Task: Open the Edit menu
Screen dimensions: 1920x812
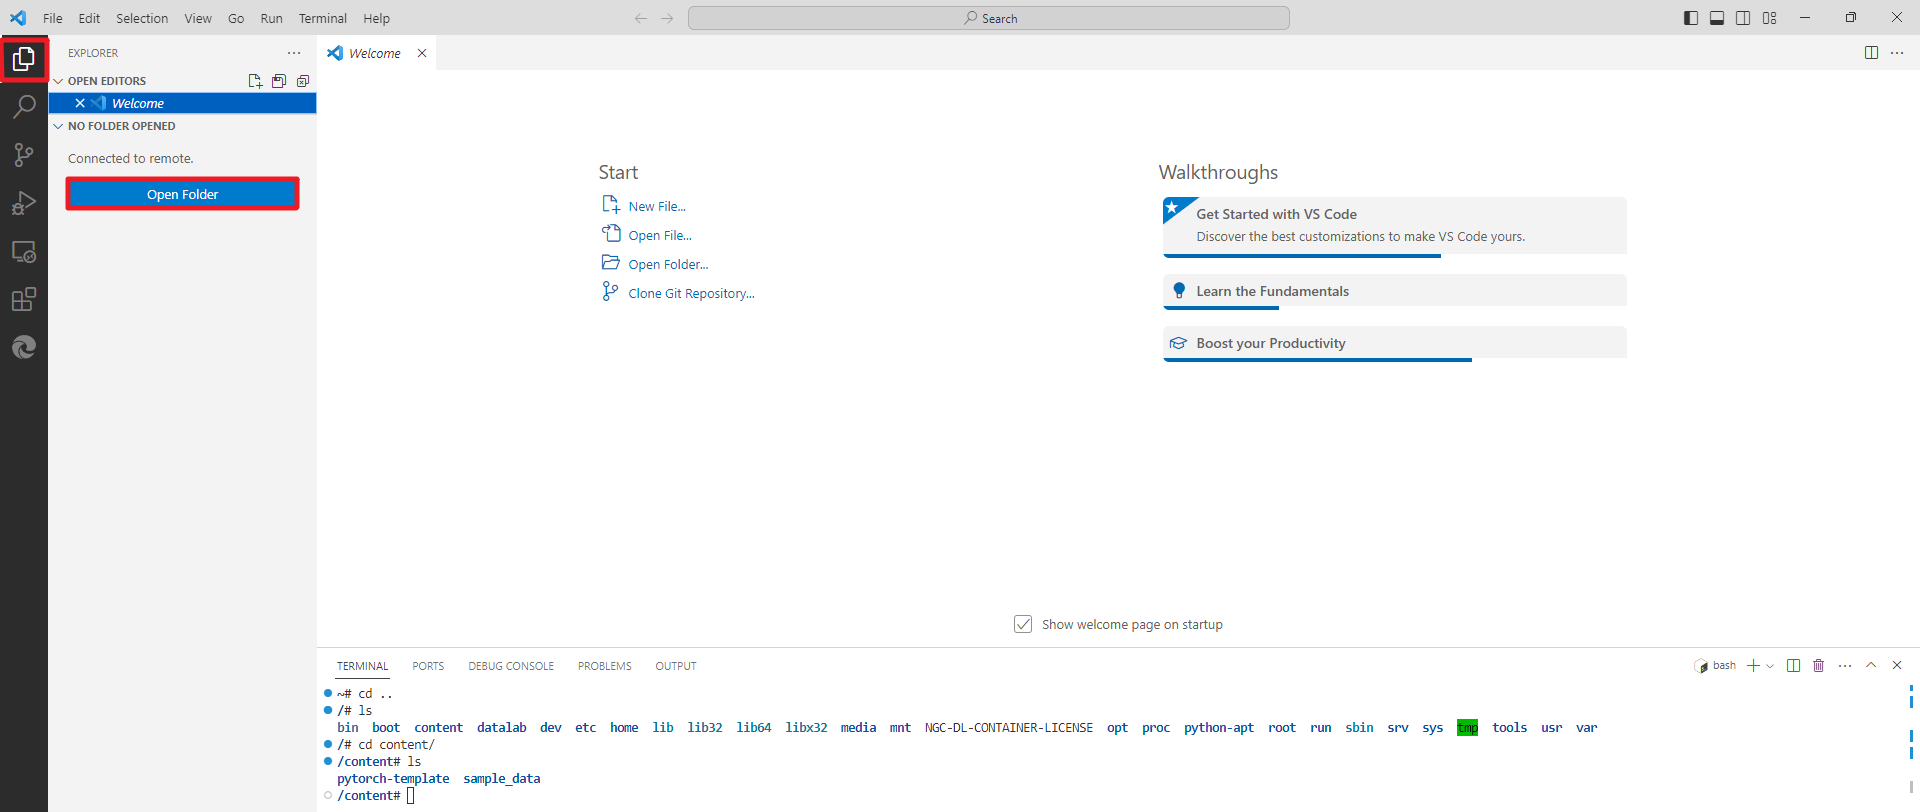Action: point(89,18)
